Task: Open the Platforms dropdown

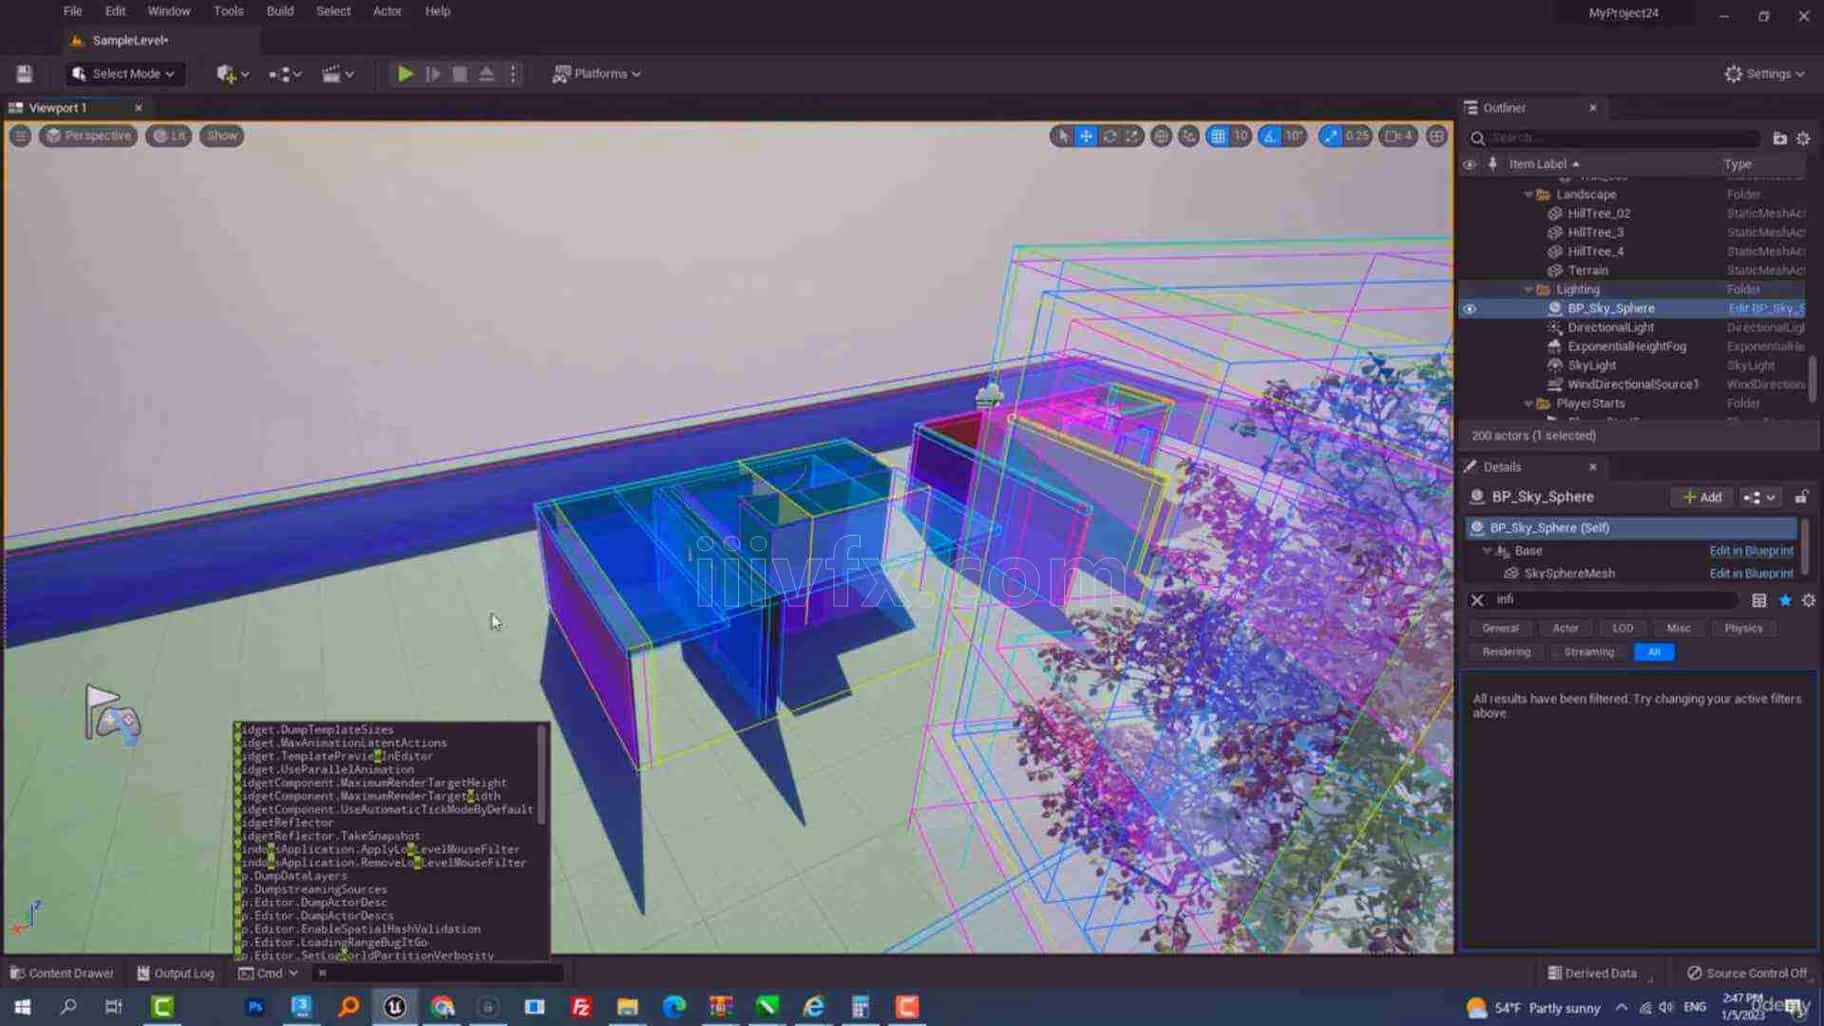Action: (597, 74)
